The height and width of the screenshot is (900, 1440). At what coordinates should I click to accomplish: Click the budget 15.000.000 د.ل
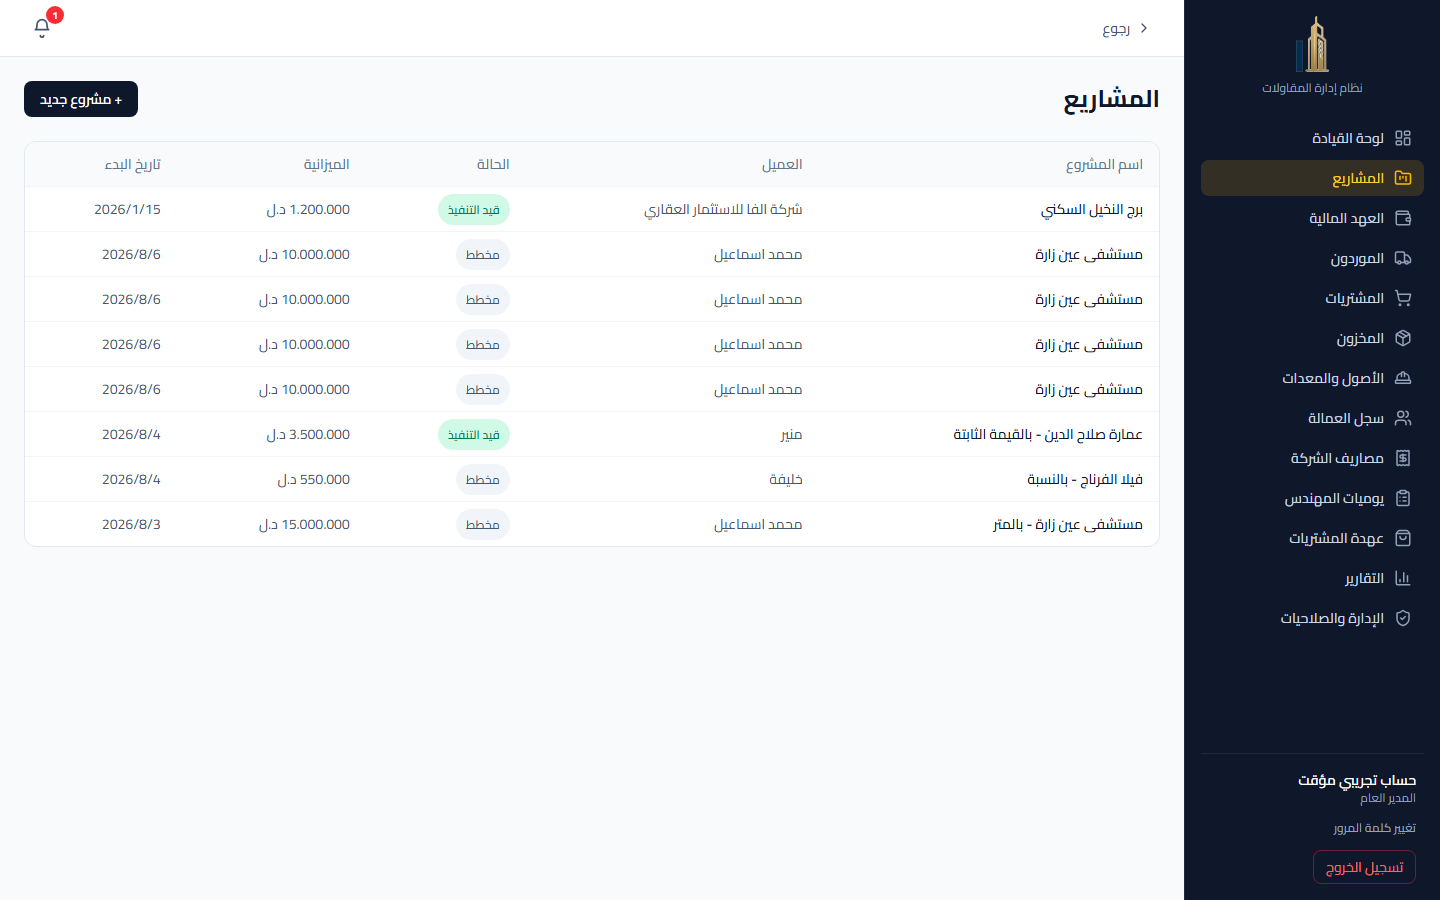tap(304, 524)
